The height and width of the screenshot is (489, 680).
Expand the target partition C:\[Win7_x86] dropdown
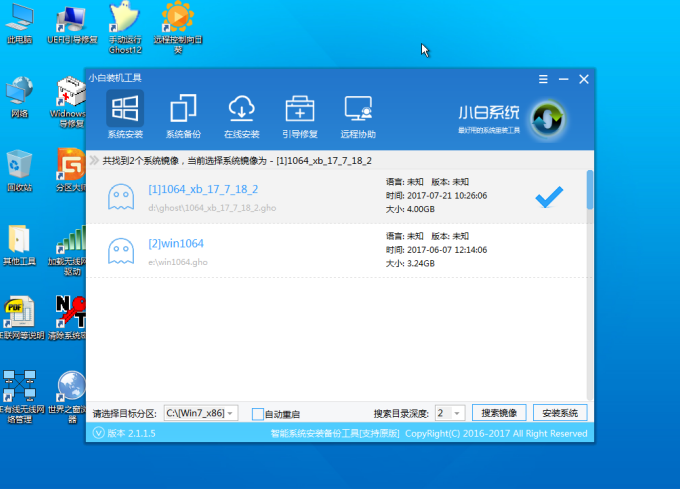(231, 413)
